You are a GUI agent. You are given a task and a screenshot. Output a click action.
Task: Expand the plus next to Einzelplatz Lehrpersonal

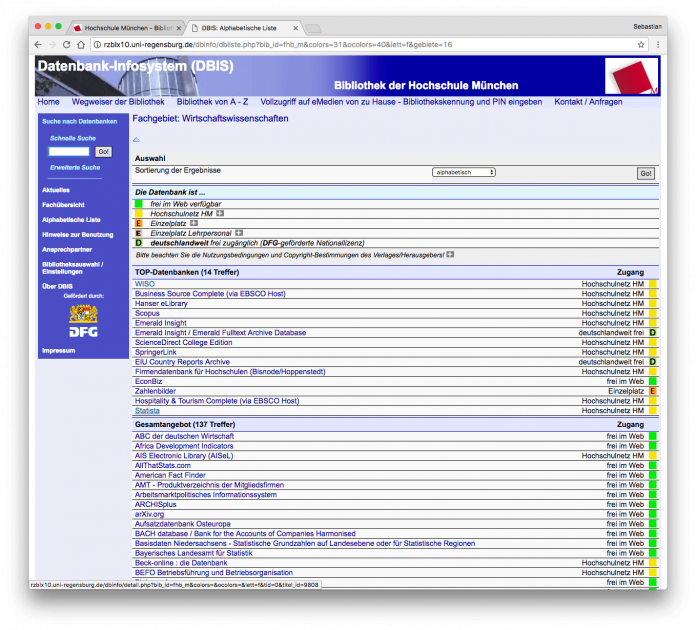pyautogui.click(x=239, y=233)
